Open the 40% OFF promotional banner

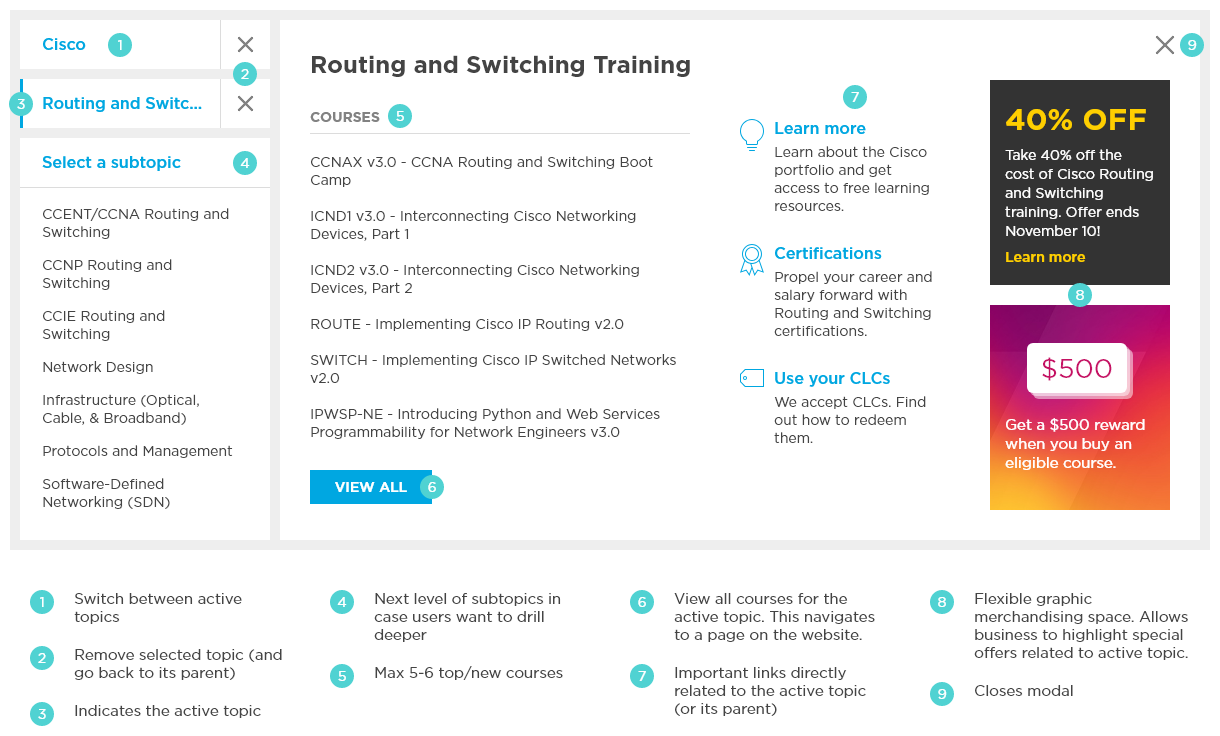[x=1079, y=182]
